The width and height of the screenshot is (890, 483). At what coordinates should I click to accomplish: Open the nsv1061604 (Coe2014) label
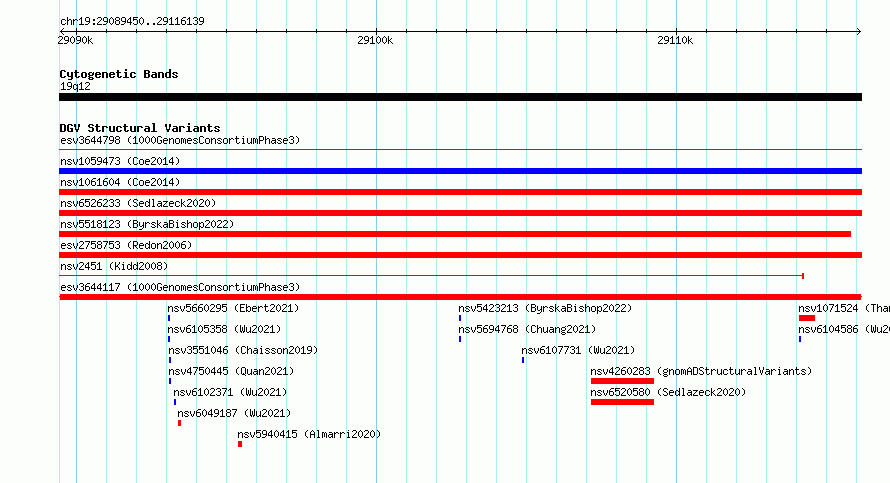[120, 182]
